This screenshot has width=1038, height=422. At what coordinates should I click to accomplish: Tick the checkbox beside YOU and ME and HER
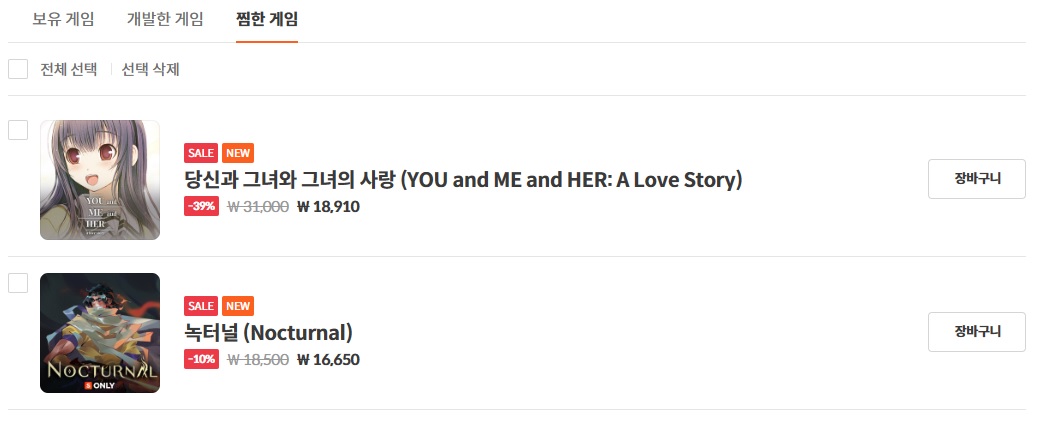point(18,130)
